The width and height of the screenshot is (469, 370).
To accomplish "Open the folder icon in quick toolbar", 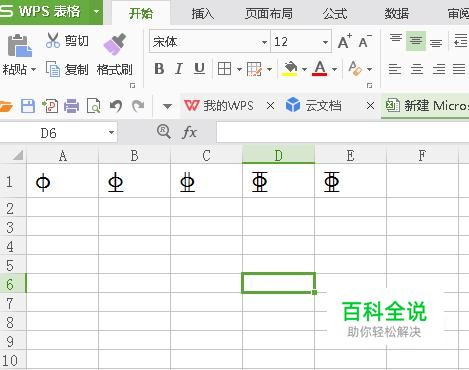I will (x=6, y=106).
